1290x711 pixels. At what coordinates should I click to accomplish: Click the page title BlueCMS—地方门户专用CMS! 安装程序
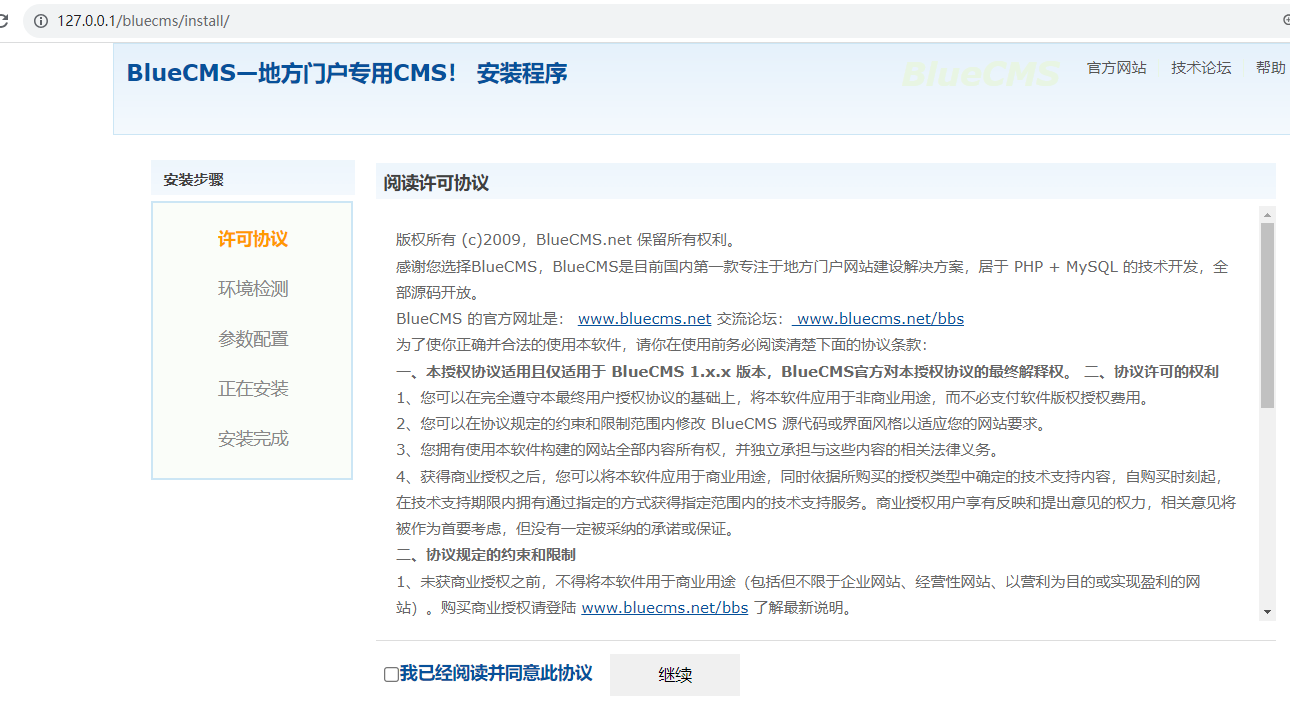(347, 73)
